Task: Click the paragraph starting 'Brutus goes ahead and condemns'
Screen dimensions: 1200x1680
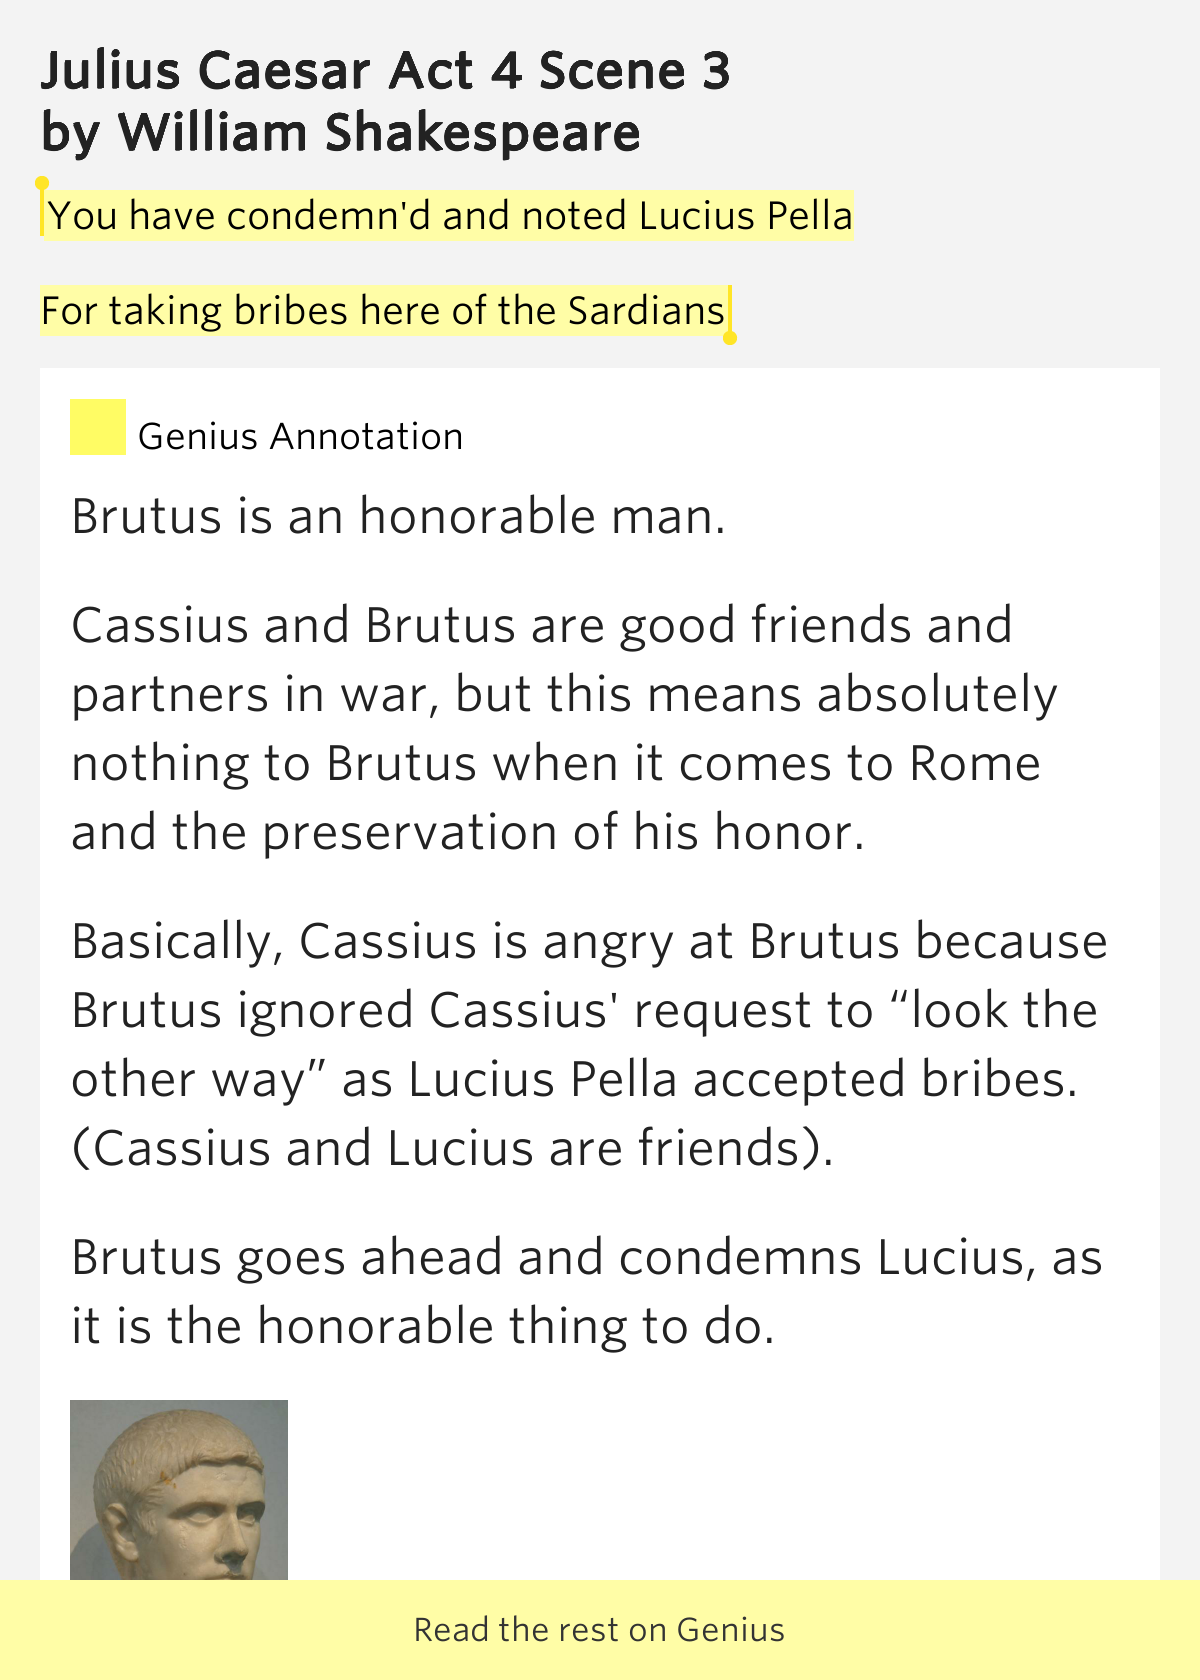Action: pos(587,1291)
